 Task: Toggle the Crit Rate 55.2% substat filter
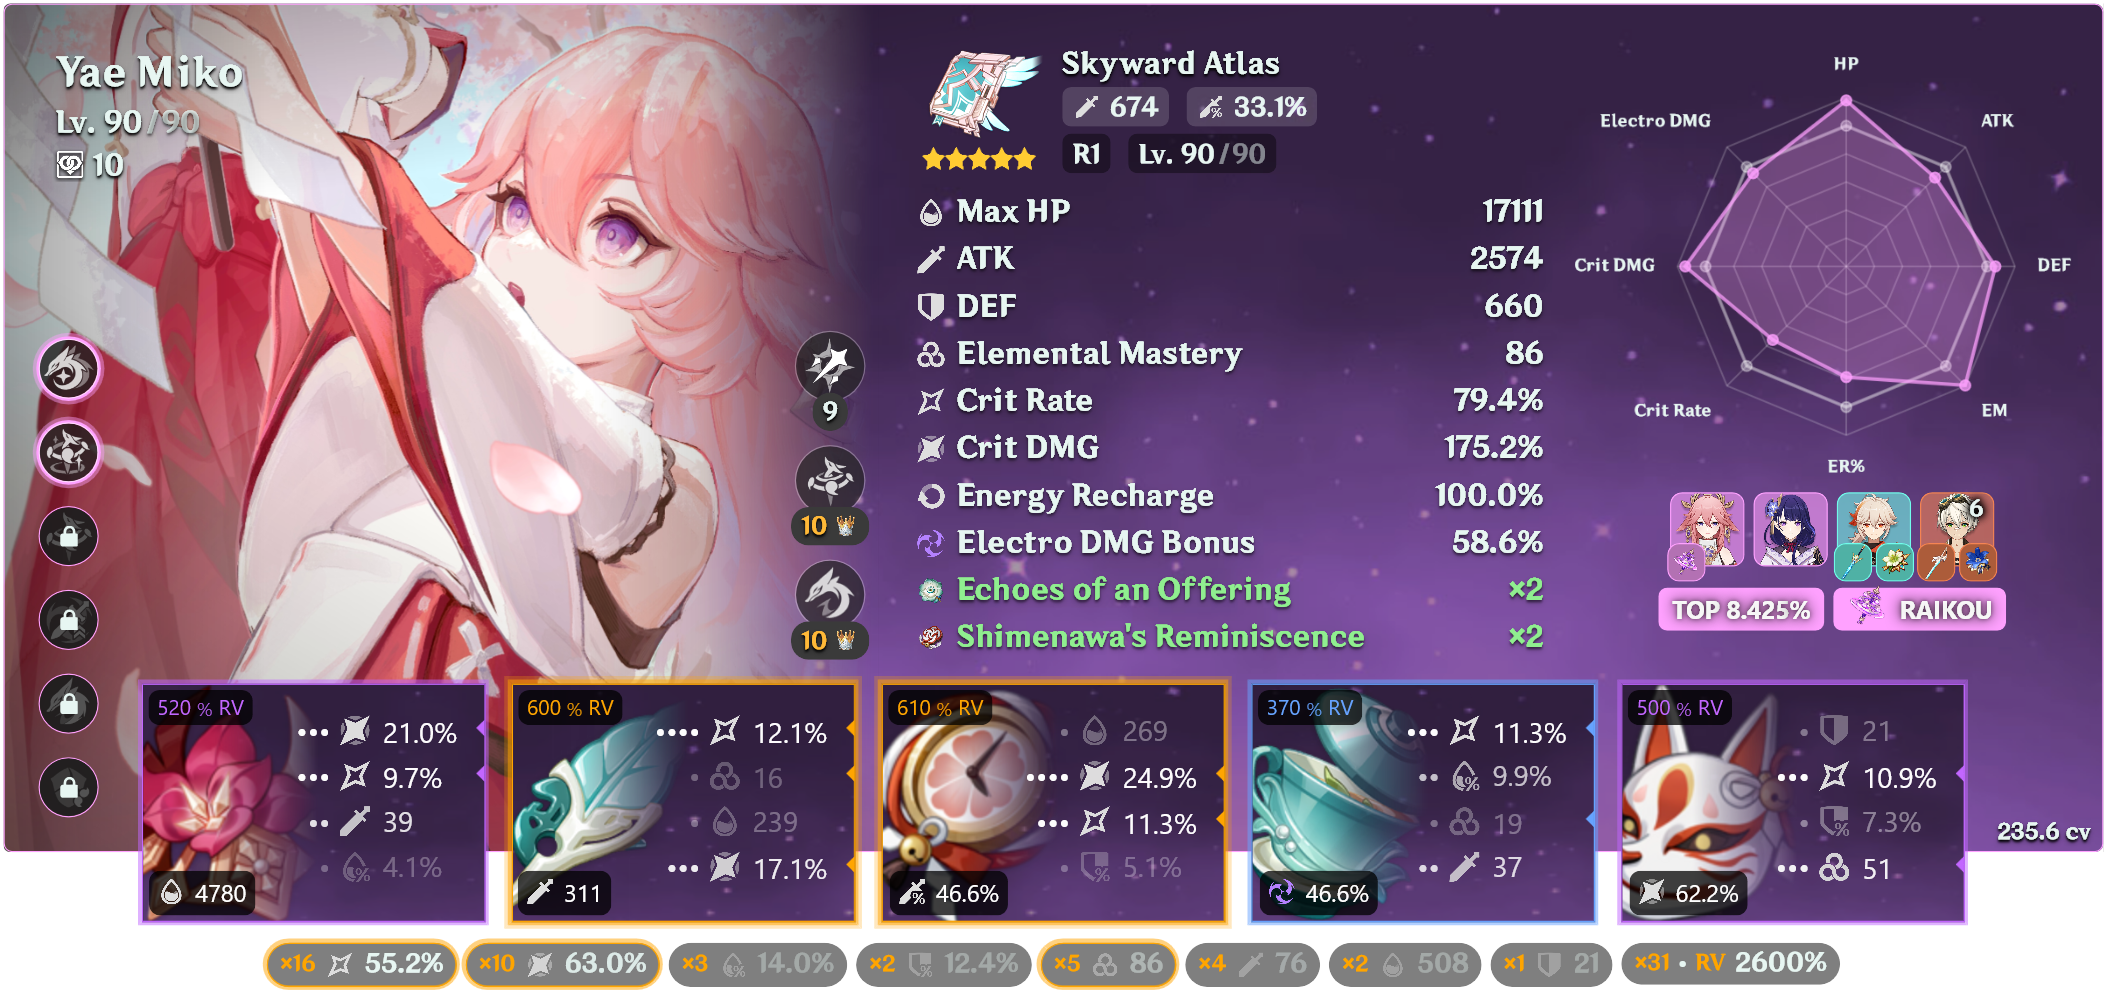click(361, 964)
